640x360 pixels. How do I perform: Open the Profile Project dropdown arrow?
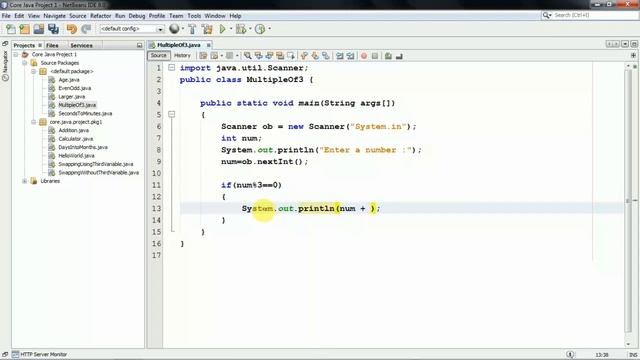[x=269, y=29]
